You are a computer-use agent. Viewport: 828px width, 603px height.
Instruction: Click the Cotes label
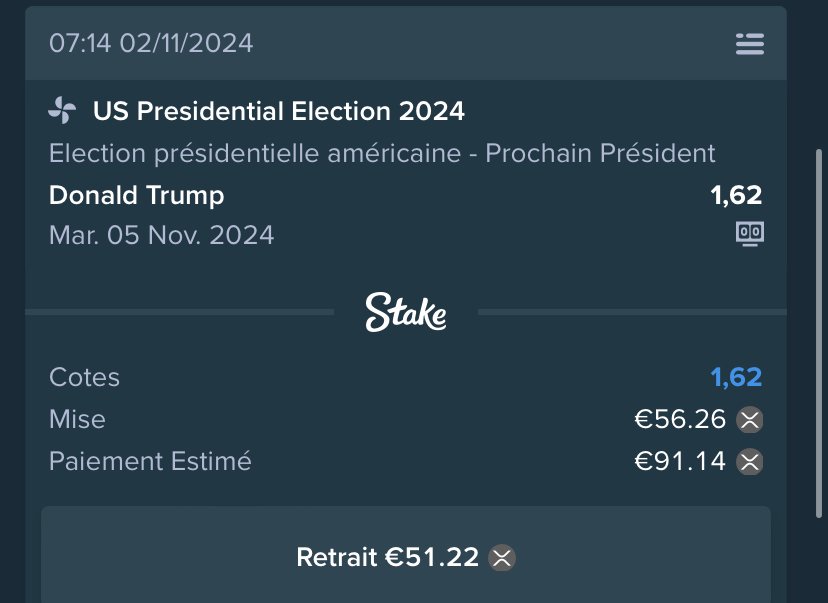click(84, 378)
